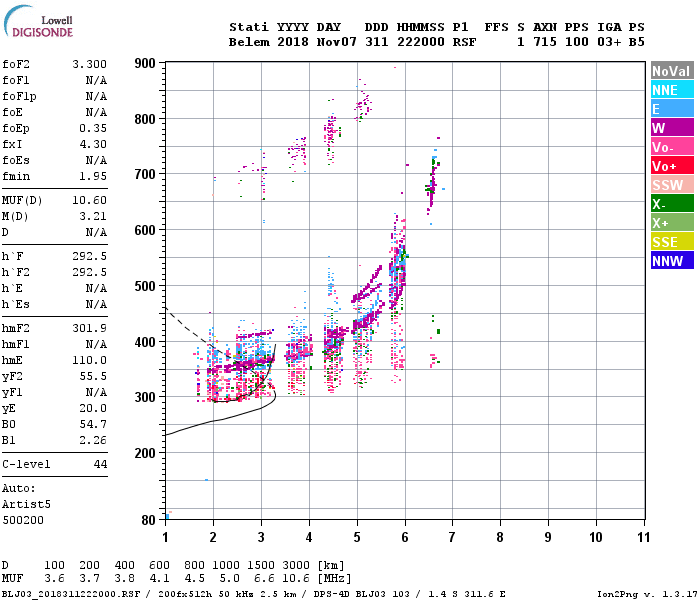Click the BLJ03_2018311222000.RSF file name

coord(71,594)
